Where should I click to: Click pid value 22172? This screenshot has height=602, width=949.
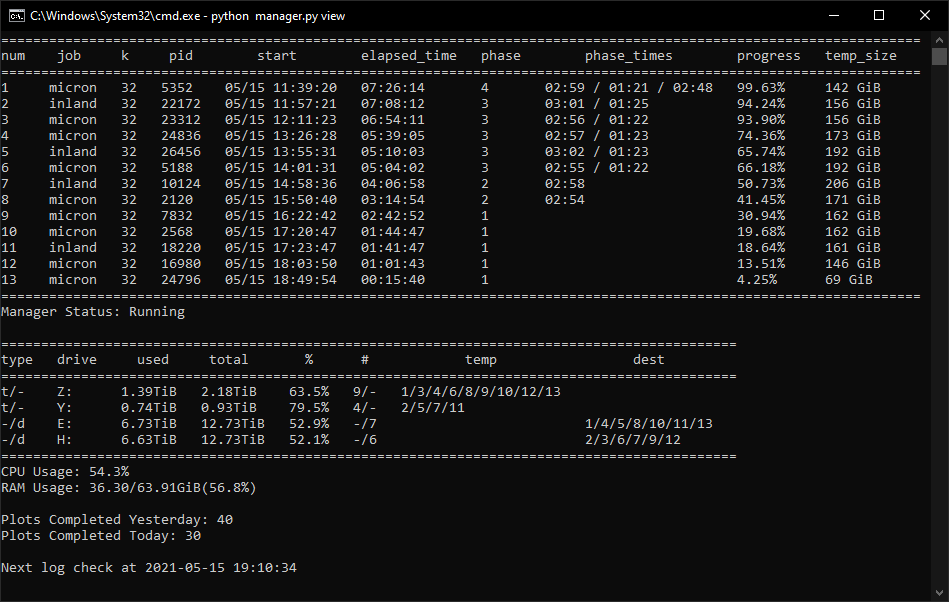180,104
